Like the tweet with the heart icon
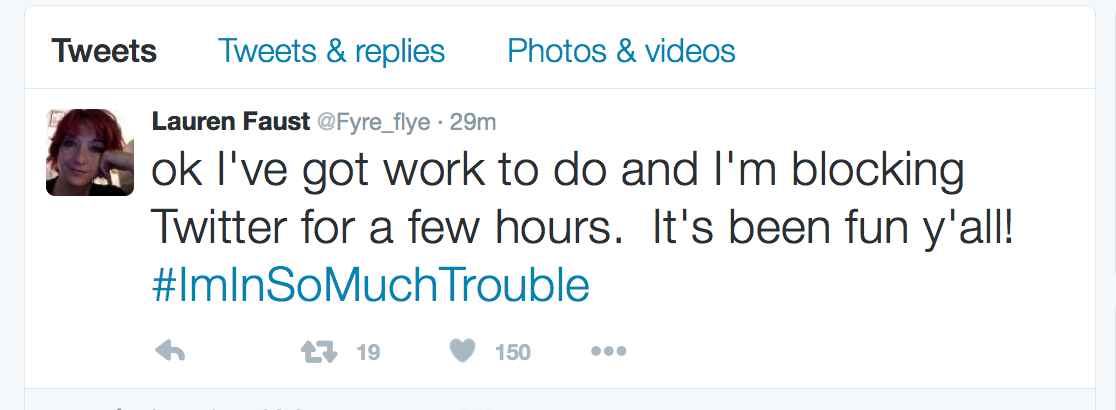The image size is (1116, 410). pyautogui.click(x=460, y=351)
